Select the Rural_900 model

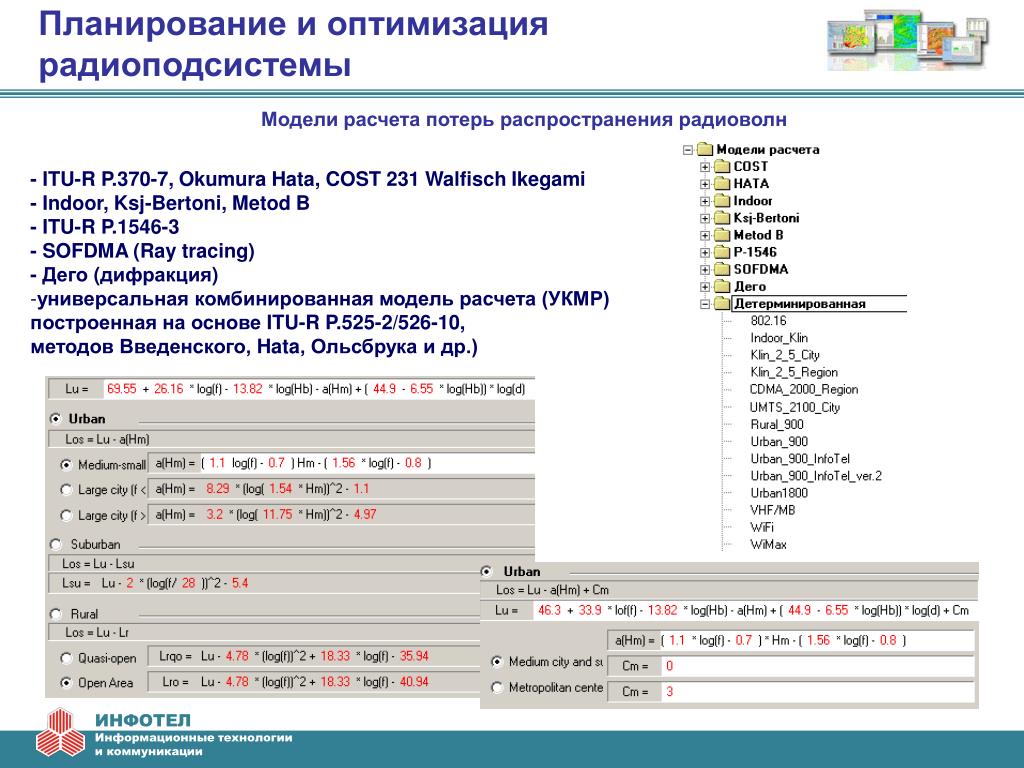tap(777, 424)
